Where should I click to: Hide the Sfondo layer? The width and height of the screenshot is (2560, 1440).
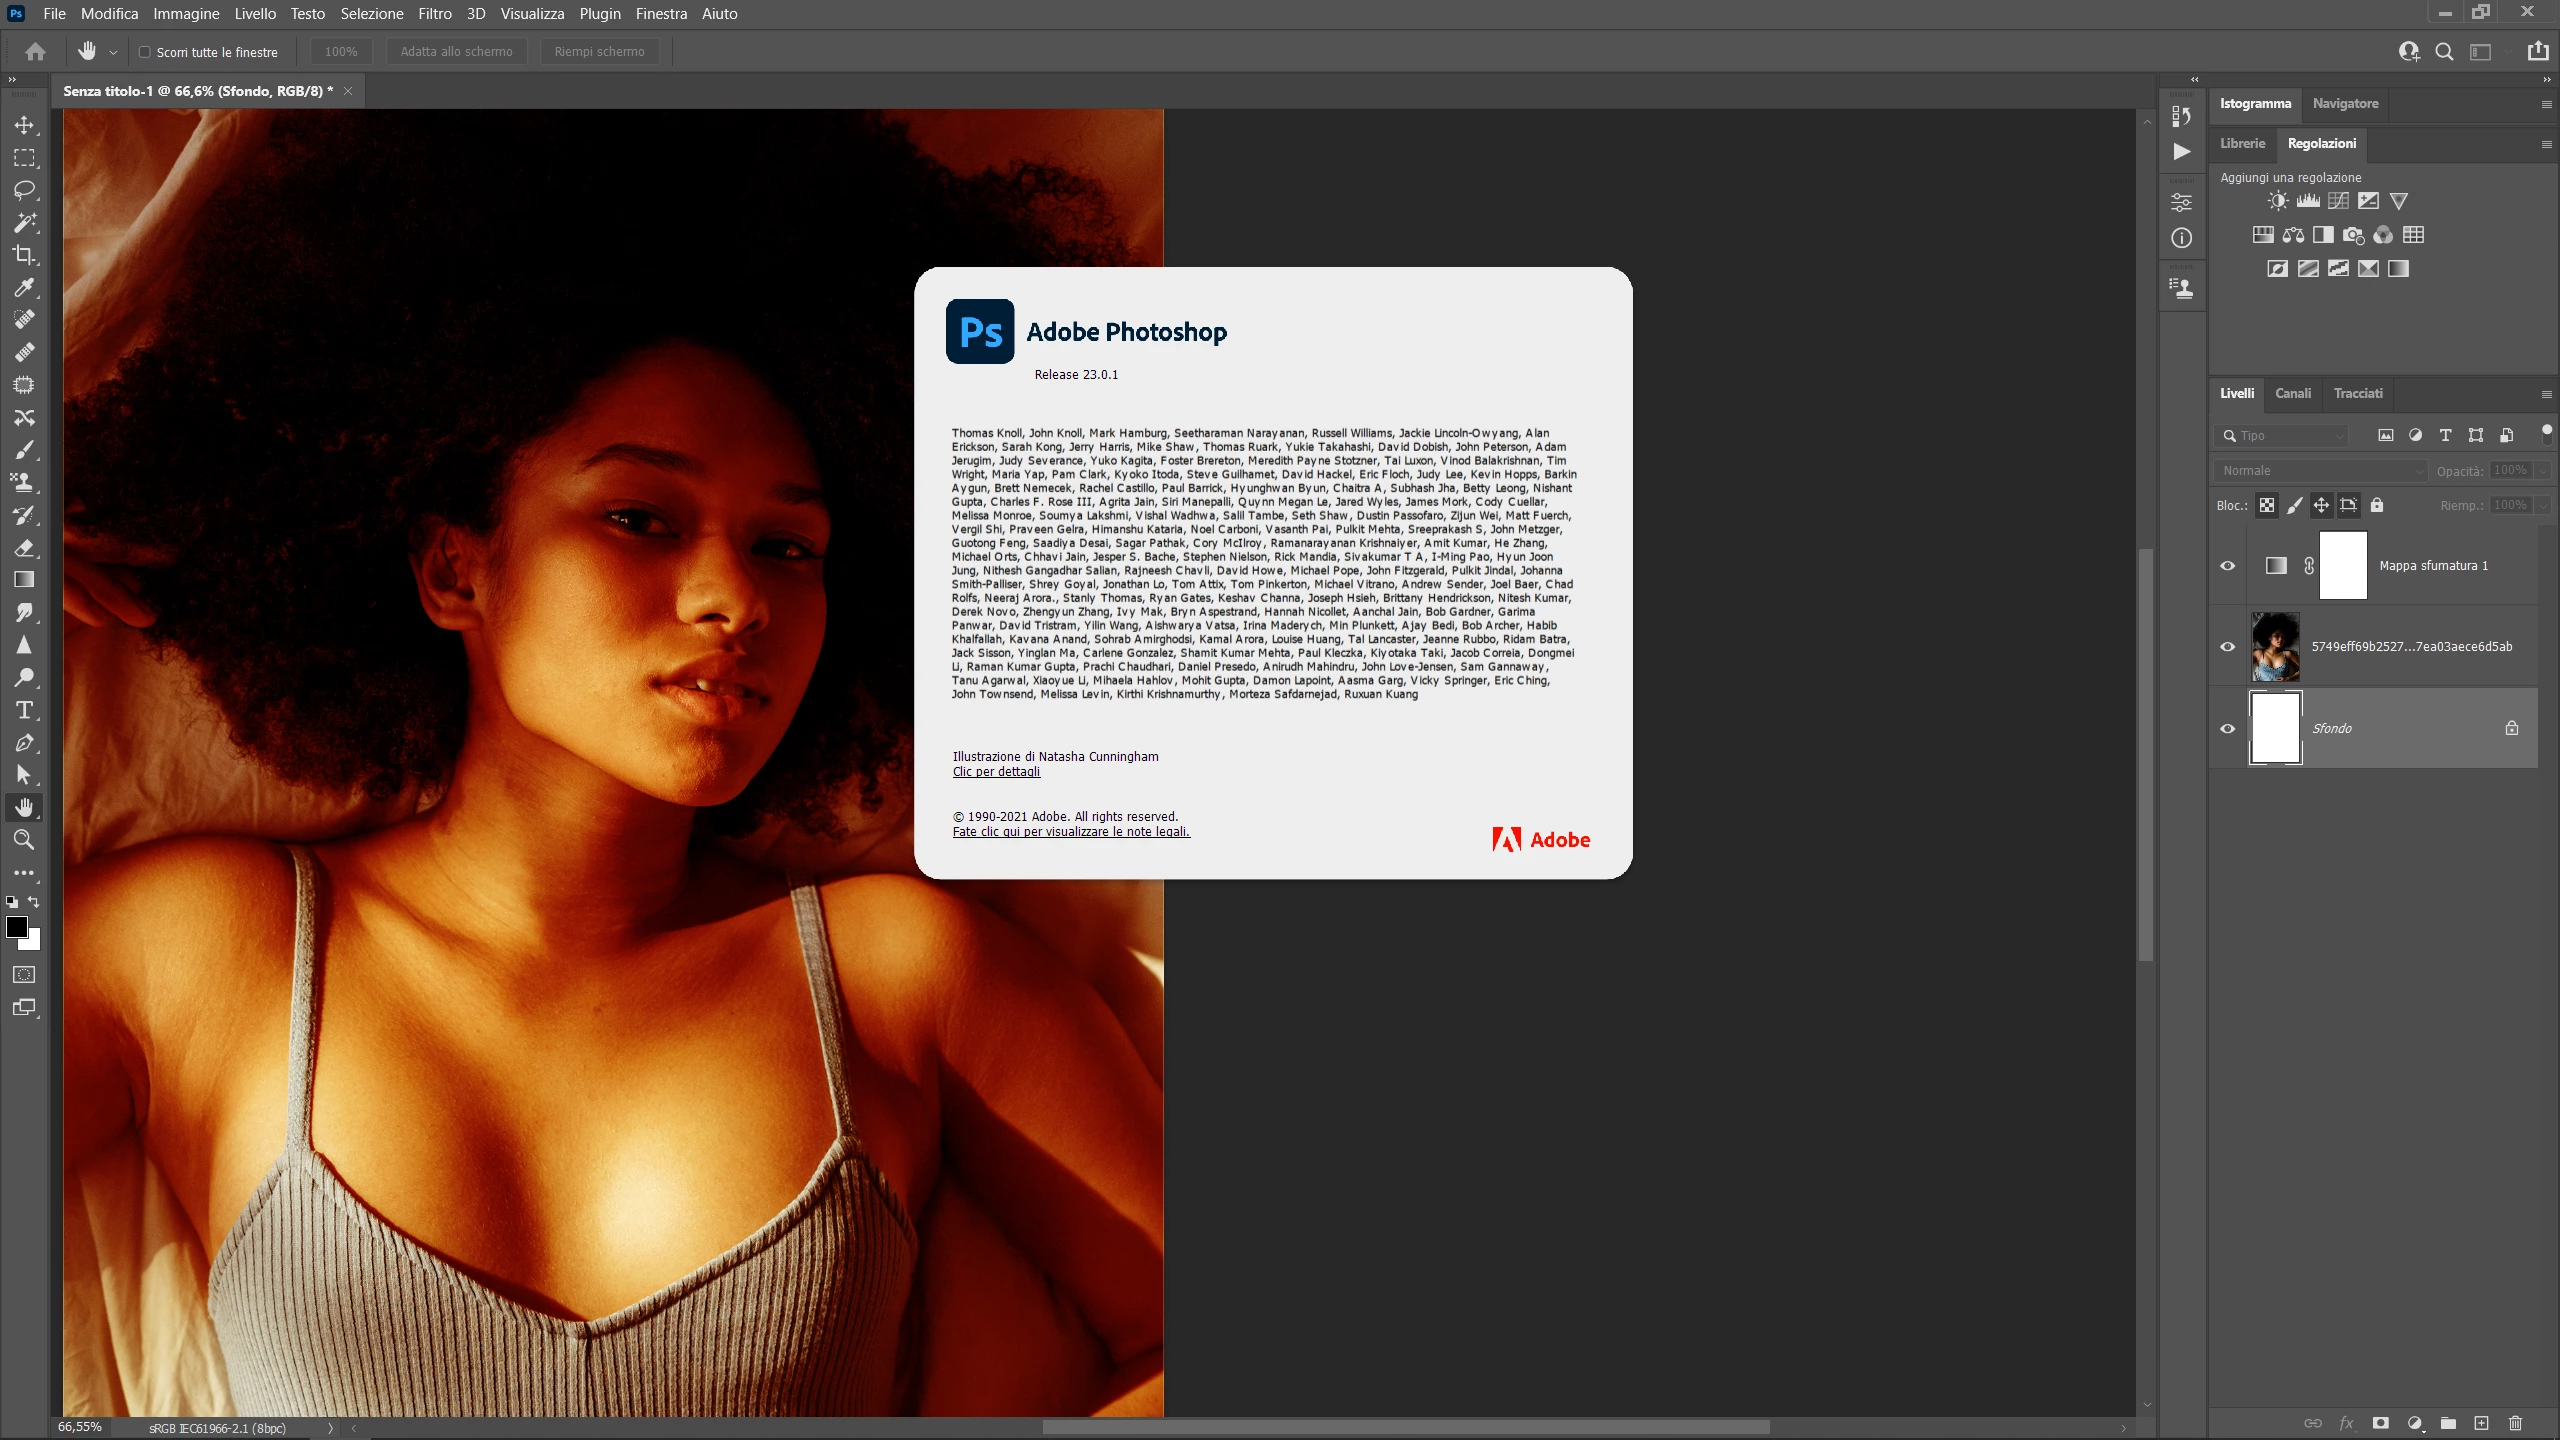click(x=2227, y=729)
